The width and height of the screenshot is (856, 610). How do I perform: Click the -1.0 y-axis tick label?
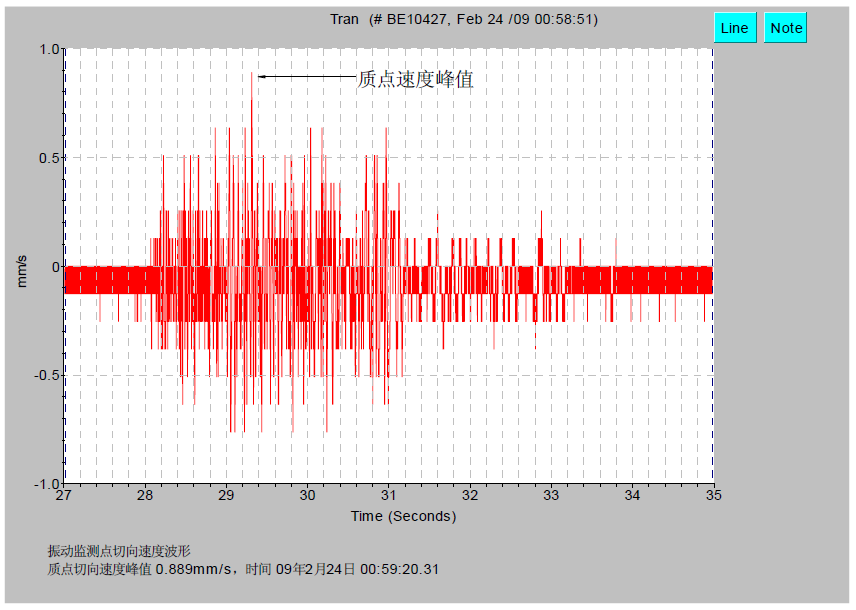pos(46,484)
